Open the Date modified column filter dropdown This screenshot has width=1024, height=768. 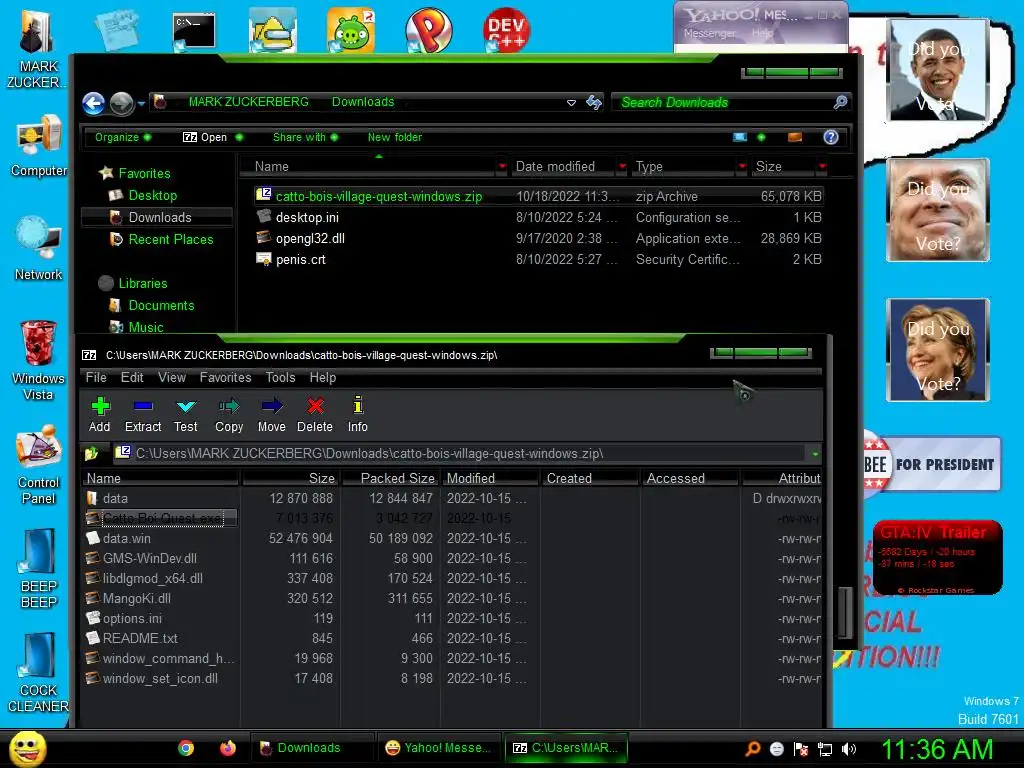coord(622,167)
